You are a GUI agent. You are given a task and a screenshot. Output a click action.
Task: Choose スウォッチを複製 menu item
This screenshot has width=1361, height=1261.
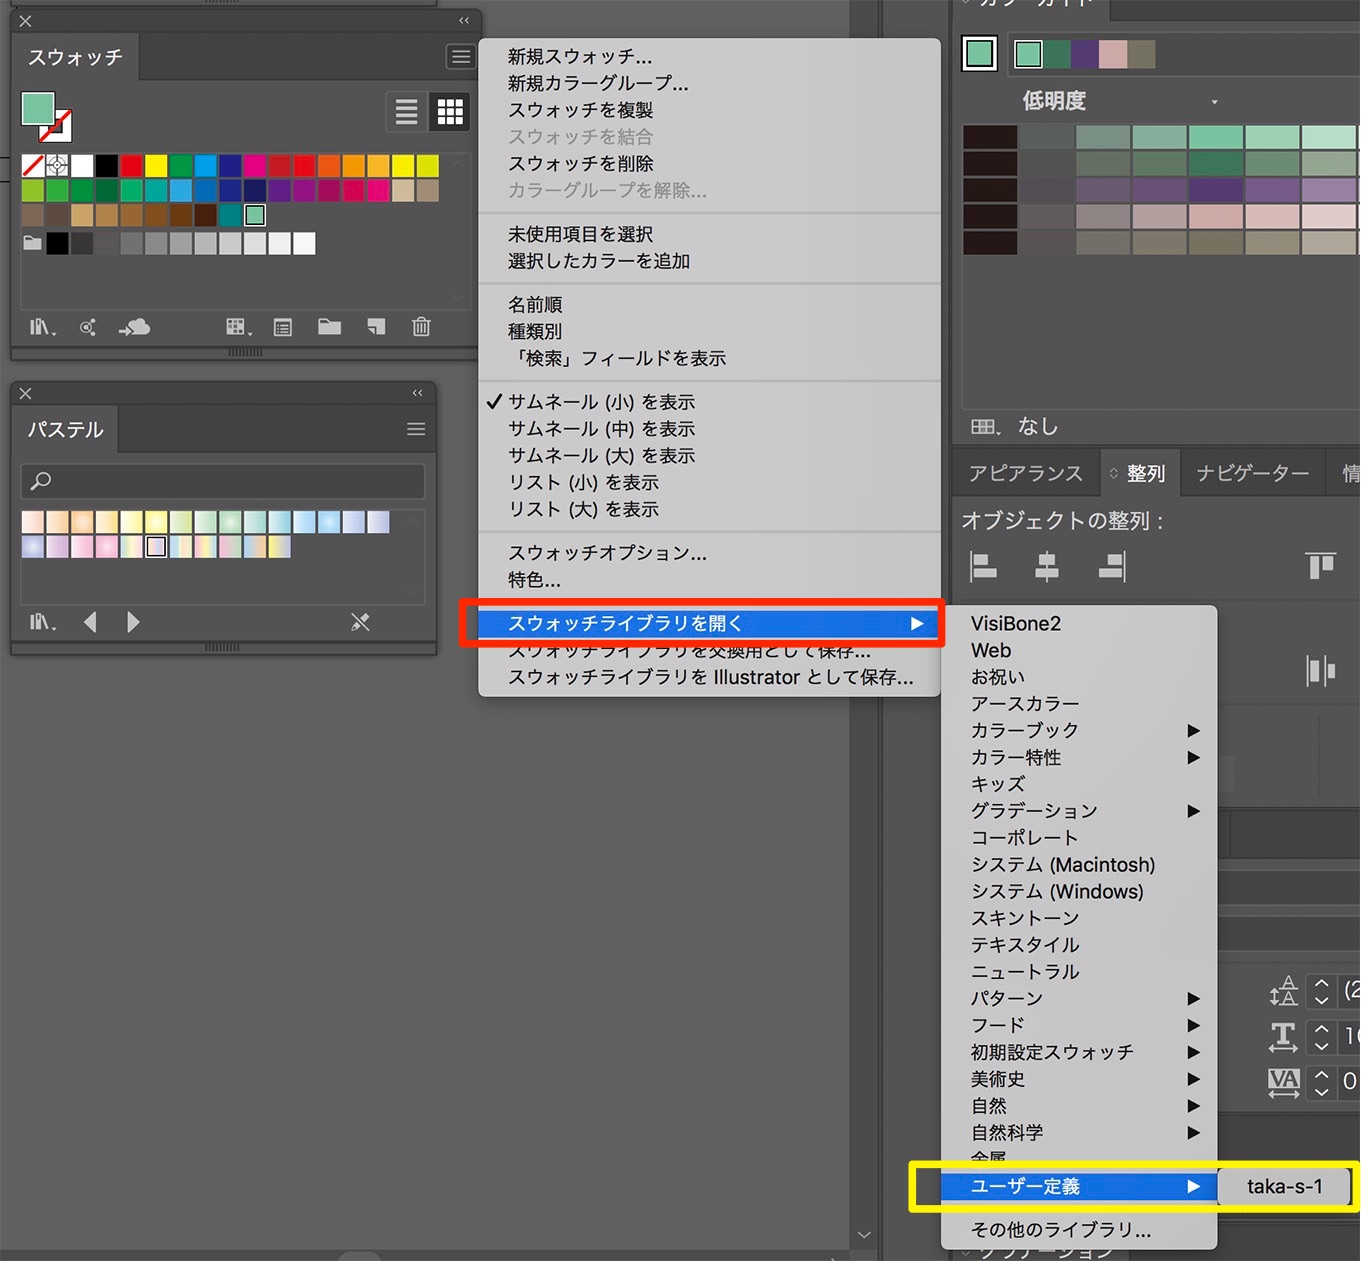710,110
